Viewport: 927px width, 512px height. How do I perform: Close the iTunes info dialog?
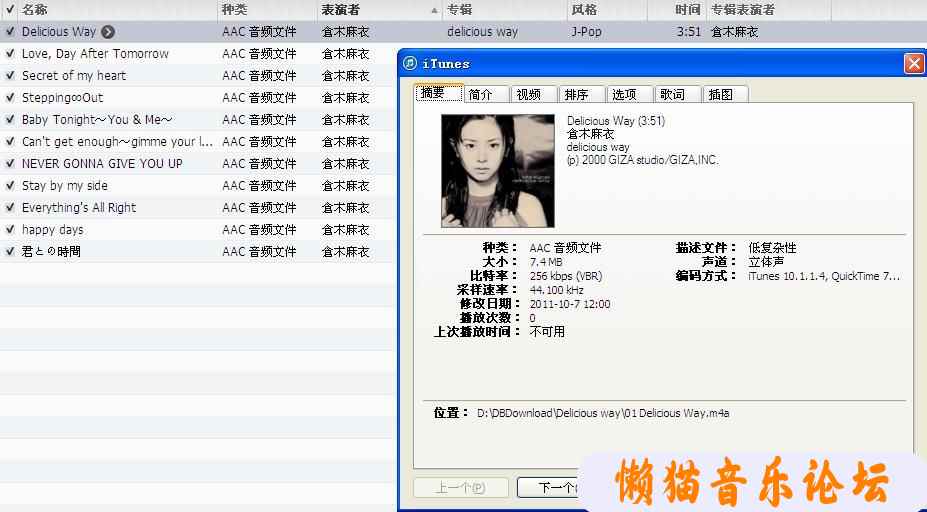pyautogui.click(x=914, y=63)
